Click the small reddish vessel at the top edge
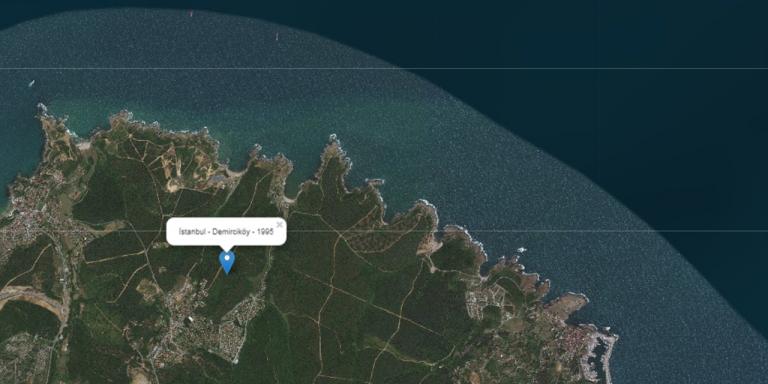The width and height of the screenshot is (768, 384). point(191,14)
